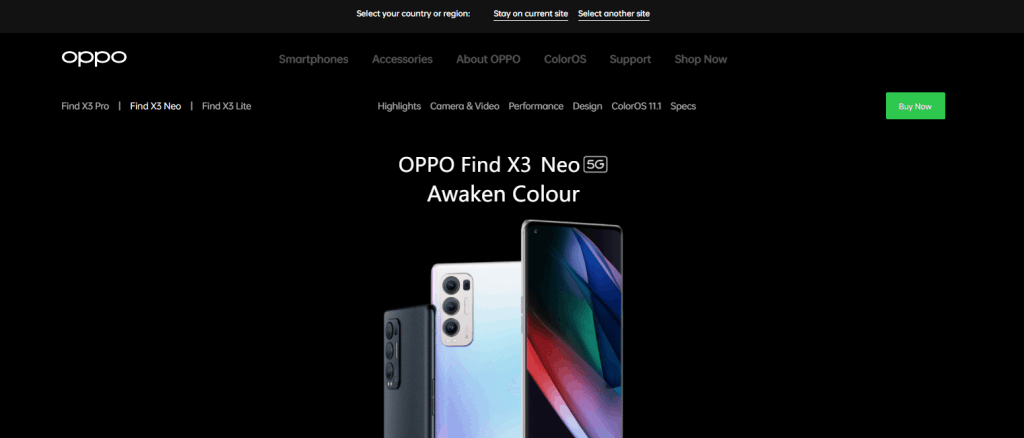Open the Support menu
This screenshot has width=1024, height=438.
coord(630,59)
